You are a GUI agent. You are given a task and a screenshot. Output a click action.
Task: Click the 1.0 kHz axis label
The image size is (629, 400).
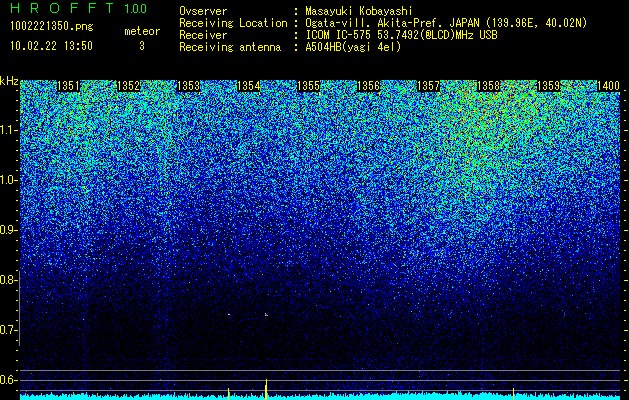8,181
